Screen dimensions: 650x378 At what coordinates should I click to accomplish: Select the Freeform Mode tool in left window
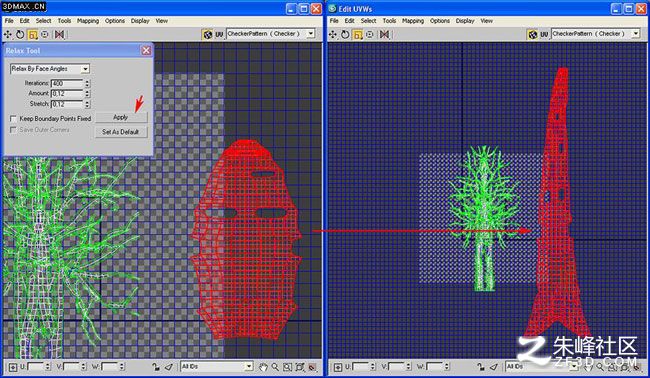coord(44,35)
